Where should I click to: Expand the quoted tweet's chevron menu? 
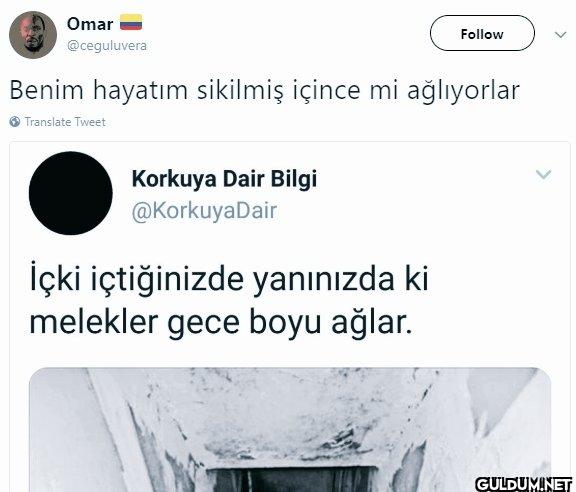[544, 174]
